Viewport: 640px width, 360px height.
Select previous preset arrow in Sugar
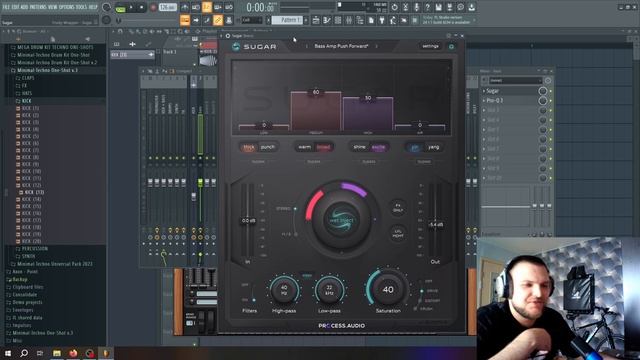(x=307, y=47)
